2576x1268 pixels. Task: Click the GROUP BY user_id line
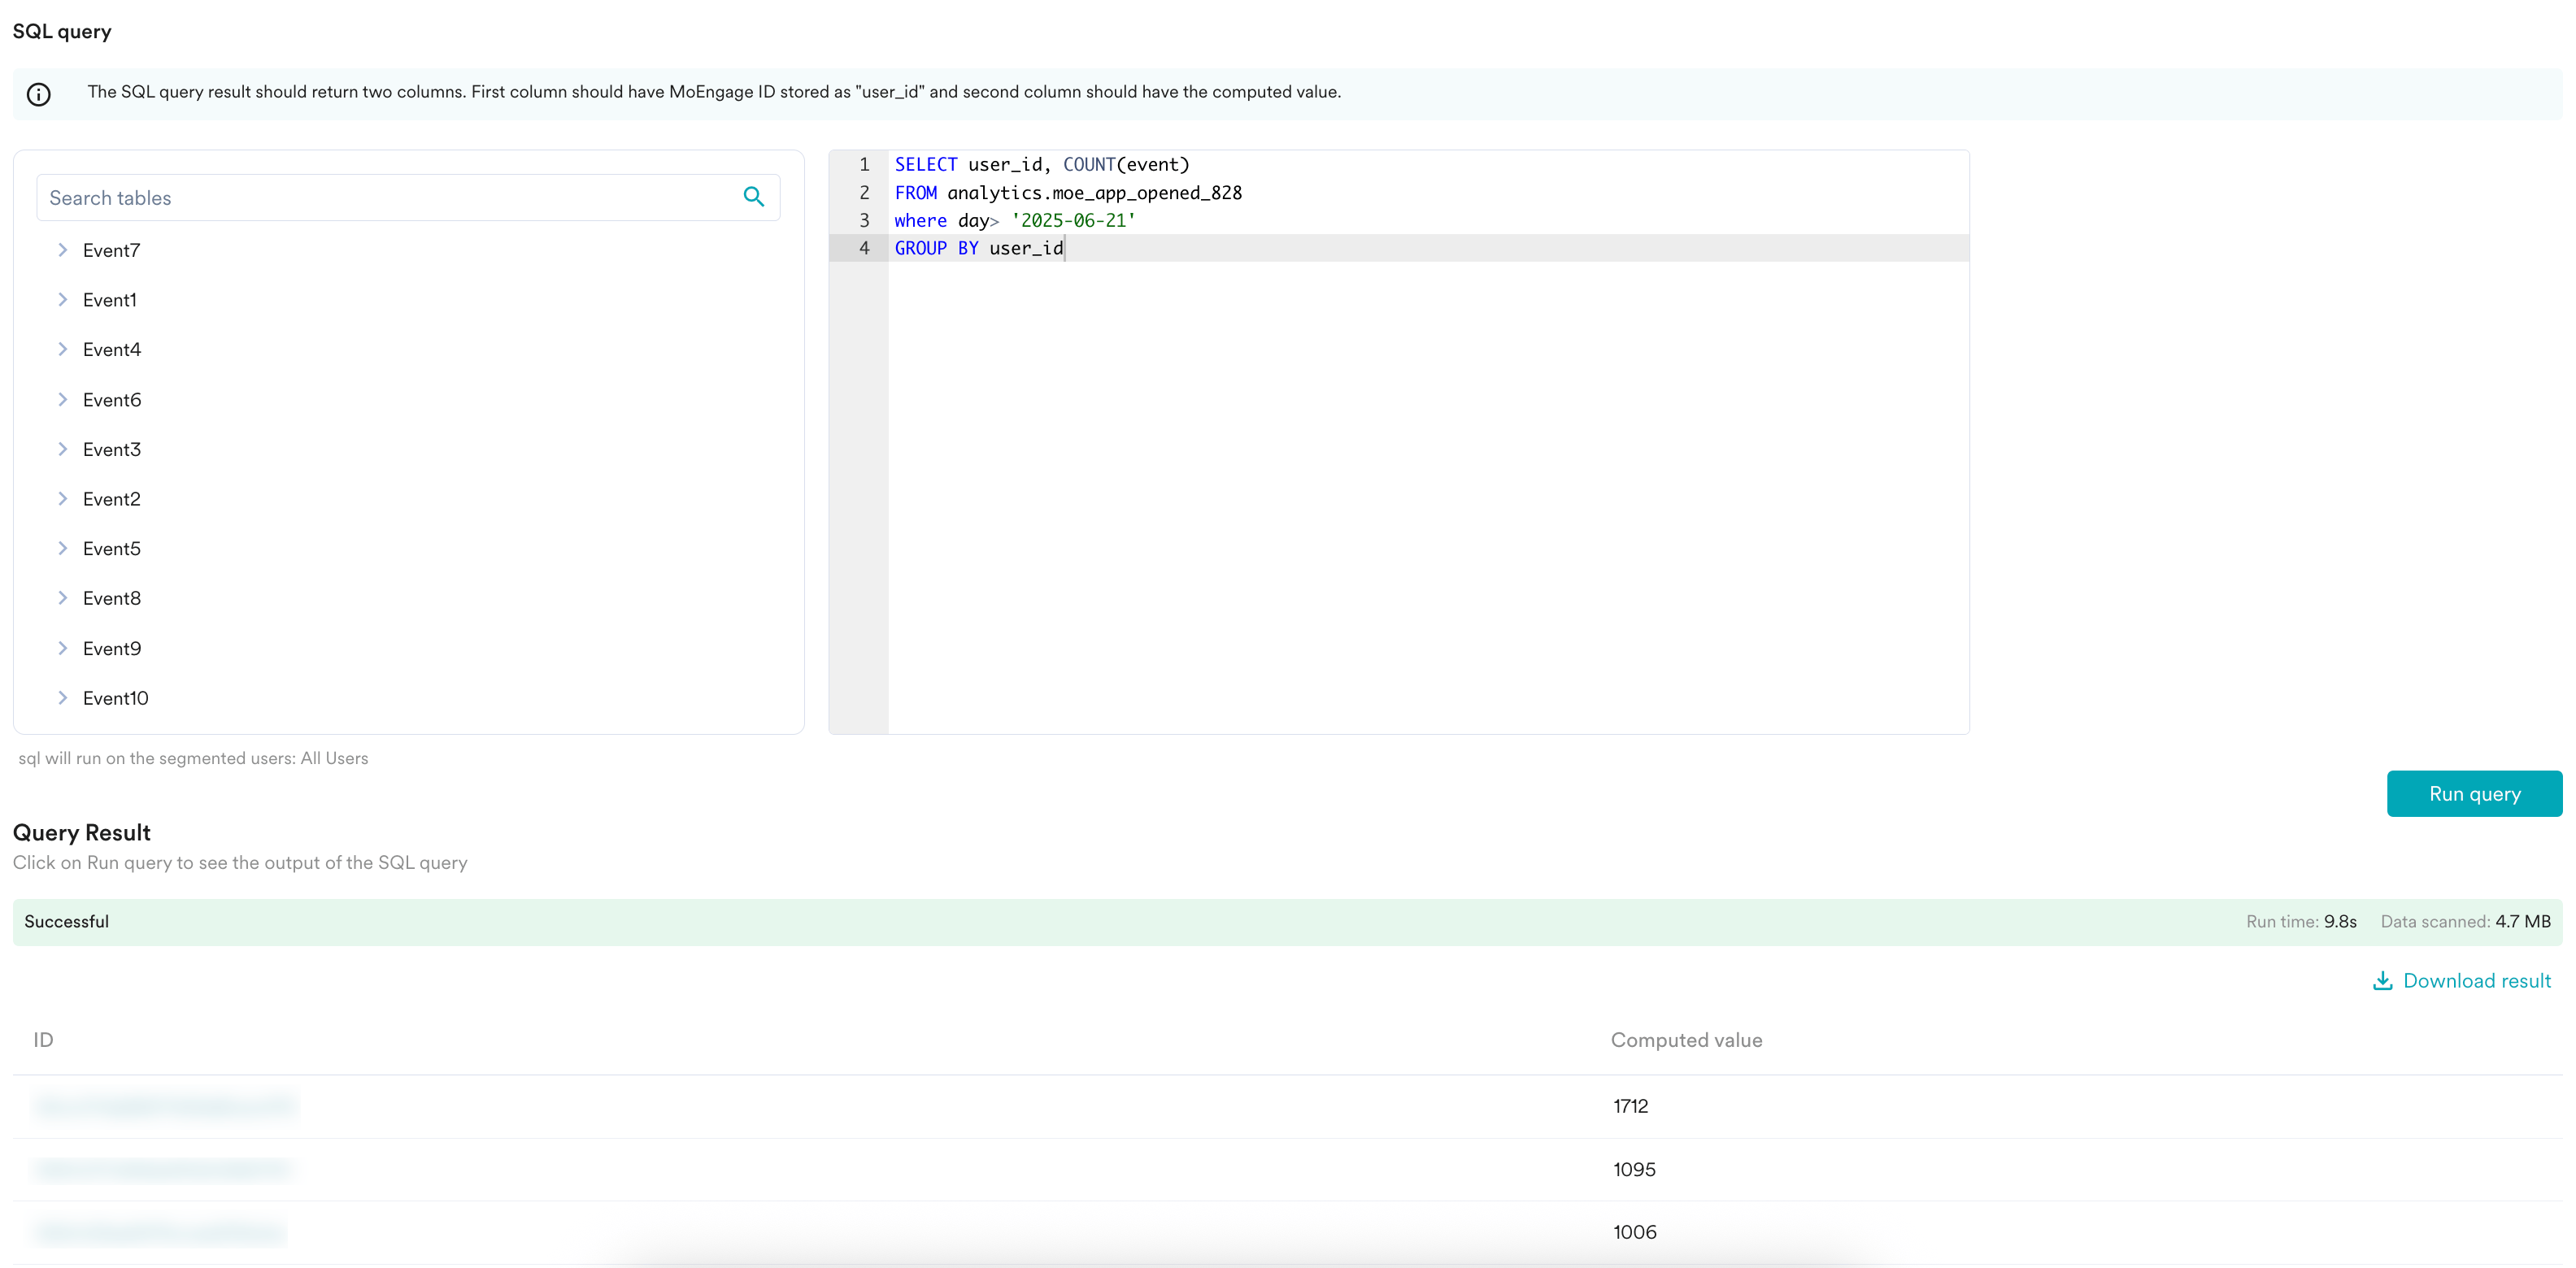979,248
